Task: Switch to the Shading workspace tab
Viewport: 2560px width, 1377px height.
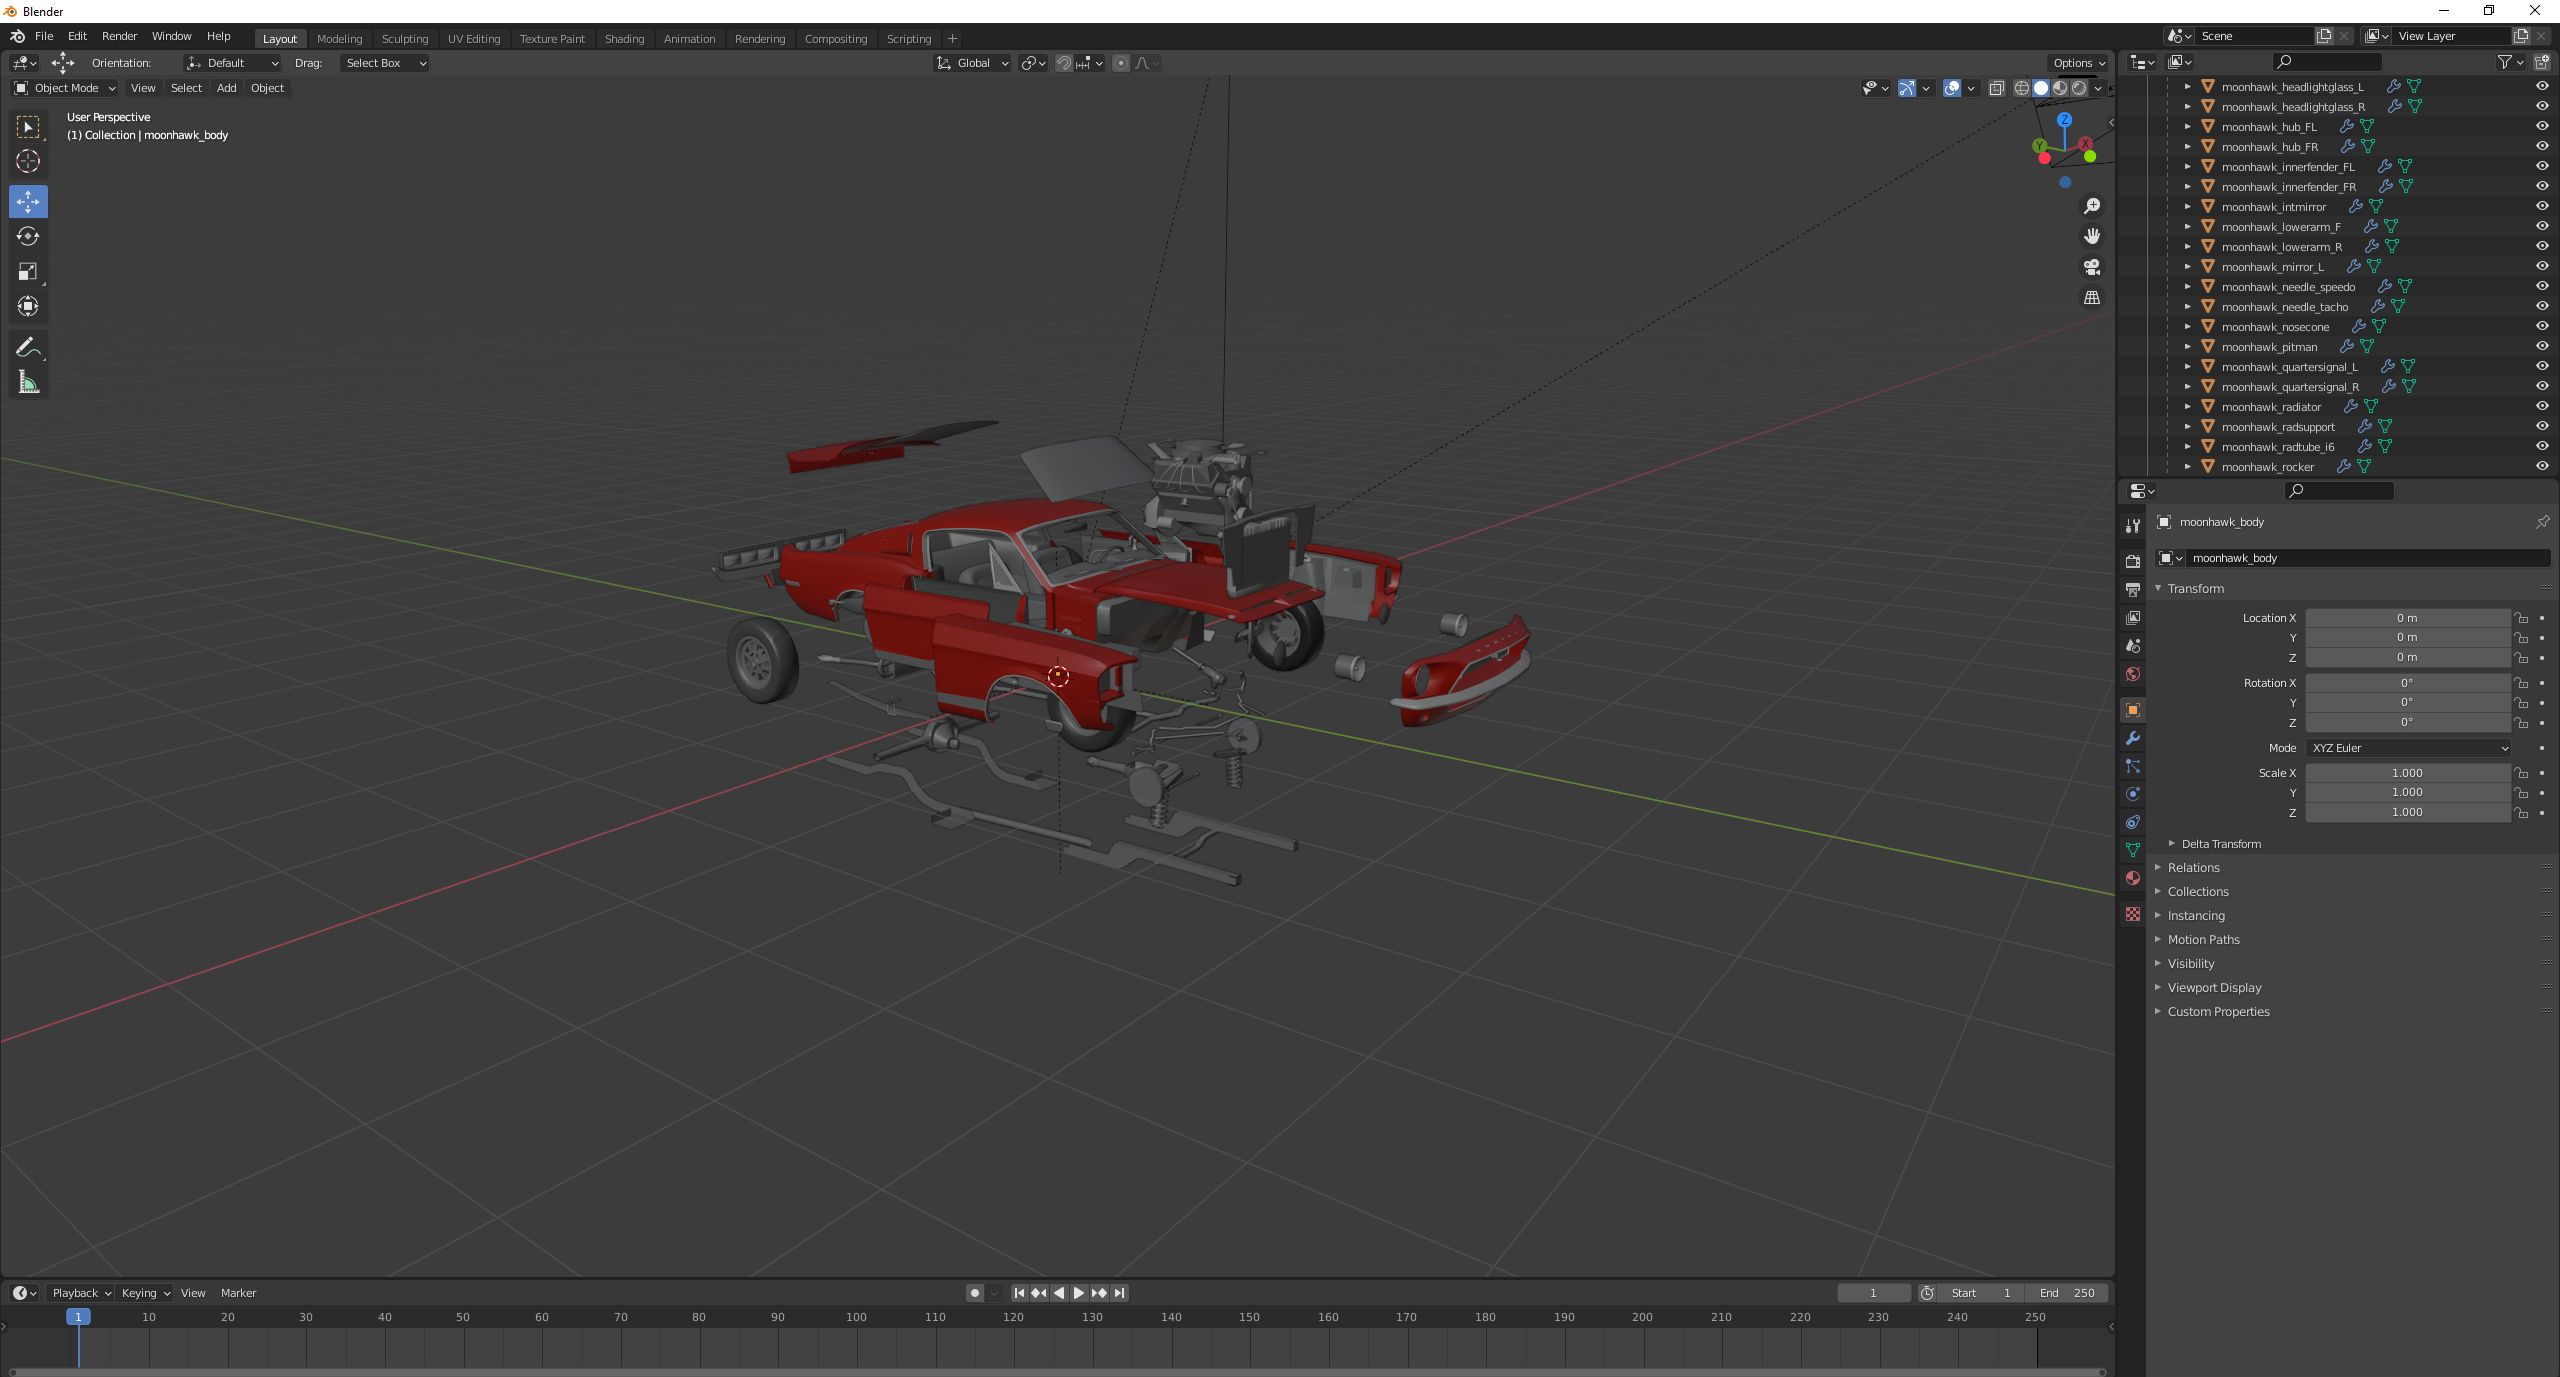Action: (x=624, y=39)
